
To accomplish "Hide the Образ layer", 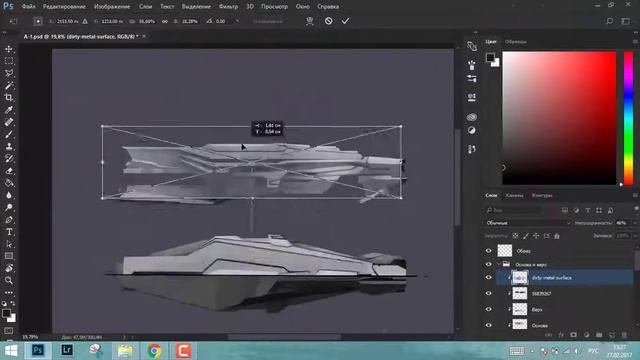I will pyautogui.click(x=489, y=251).
